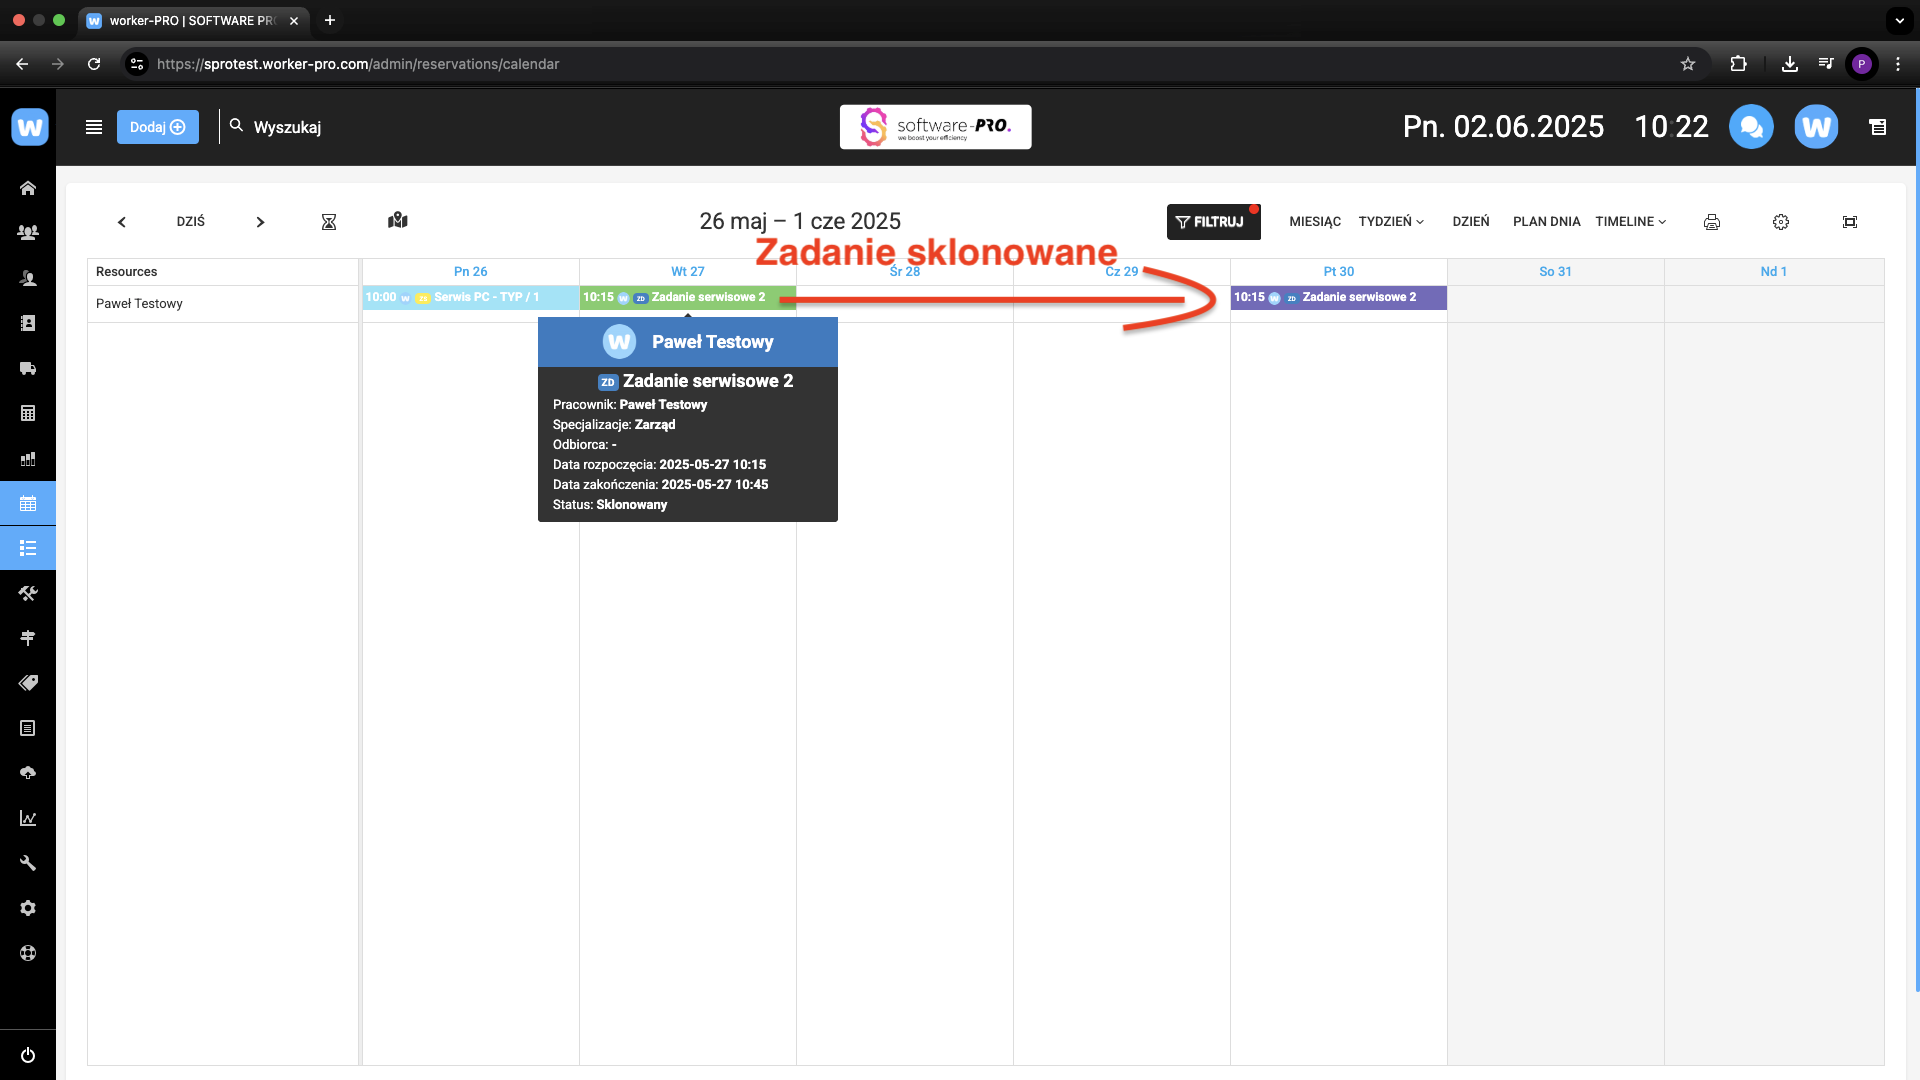1920x1080 pixels.
Task: Go to next week arrow
Action: pos(260,222)
